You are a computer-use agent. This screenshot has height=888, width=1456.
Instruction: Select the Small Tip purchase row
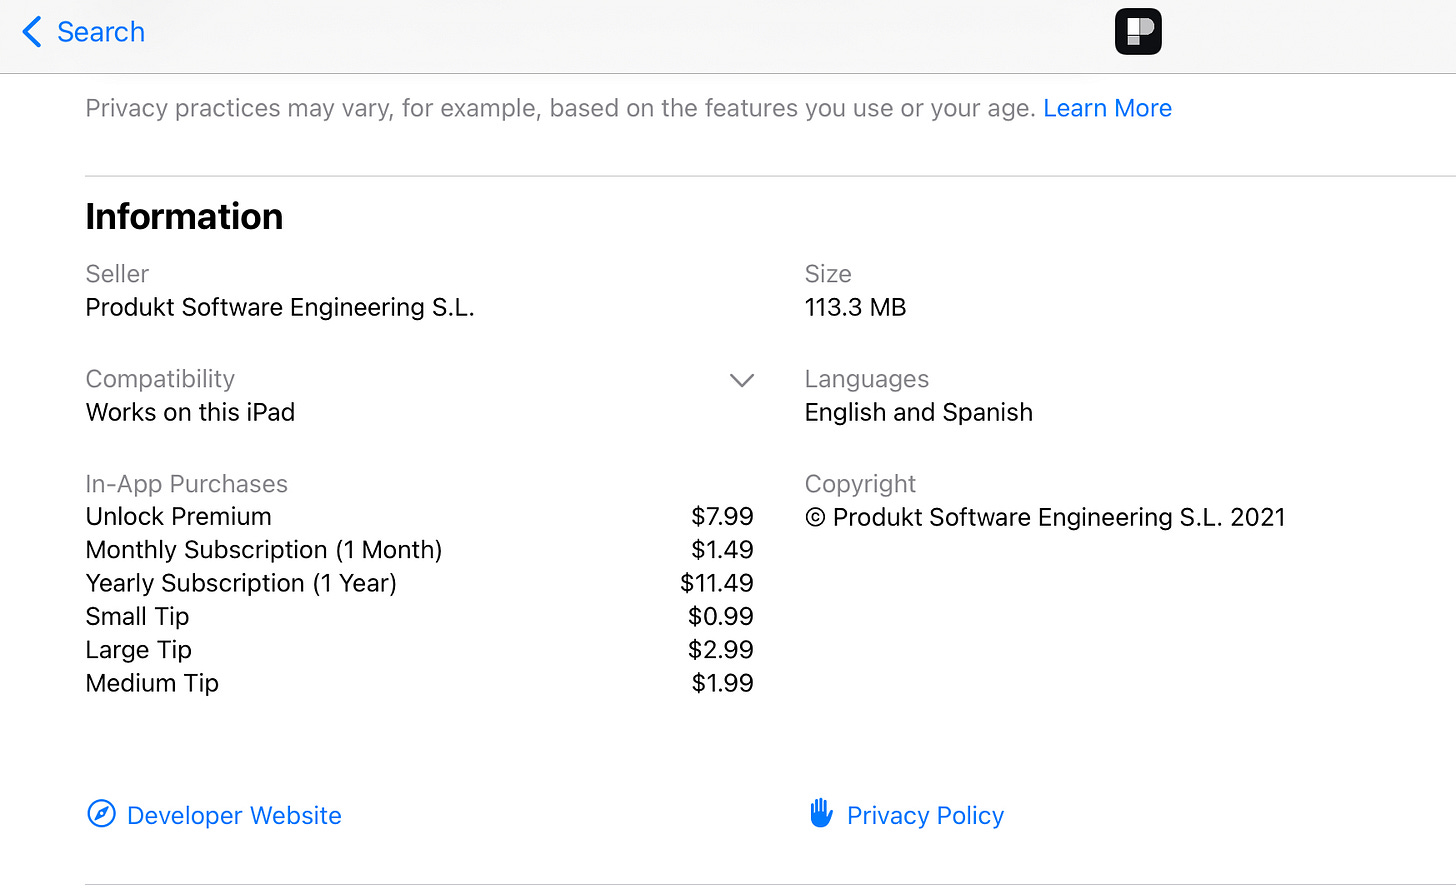(419, 616)
